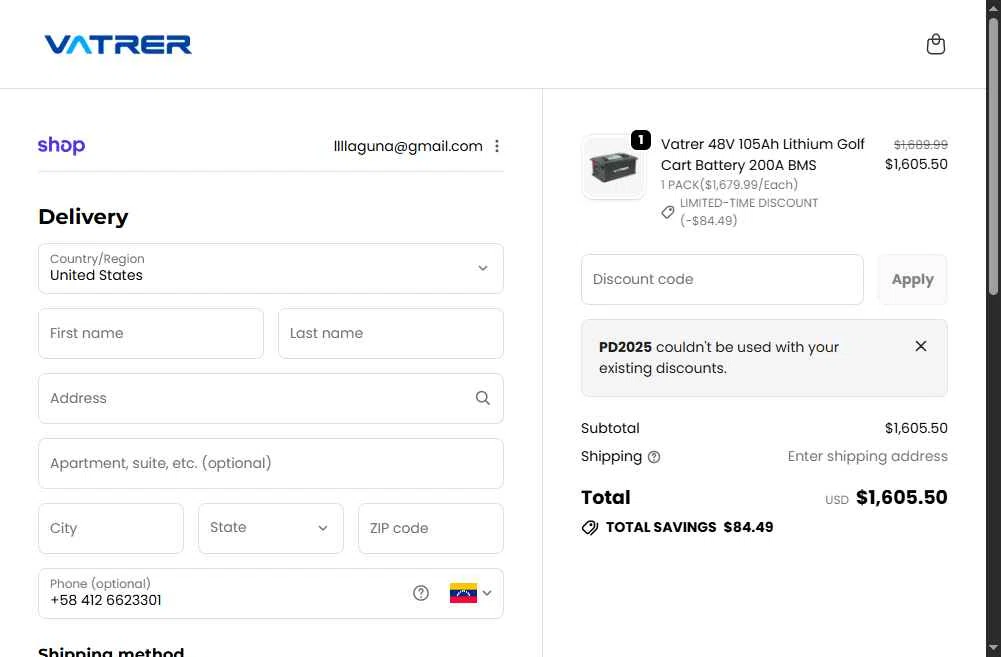The width and height of the screenshot is (1001, 657).
Task: Click the Last name field
Action: 391,333
